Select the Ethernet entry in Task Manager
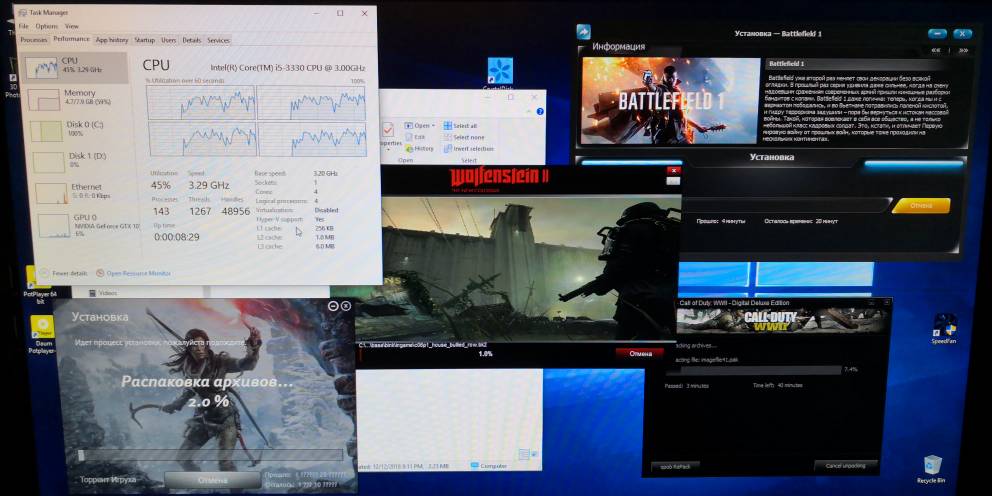 [76, 192]
